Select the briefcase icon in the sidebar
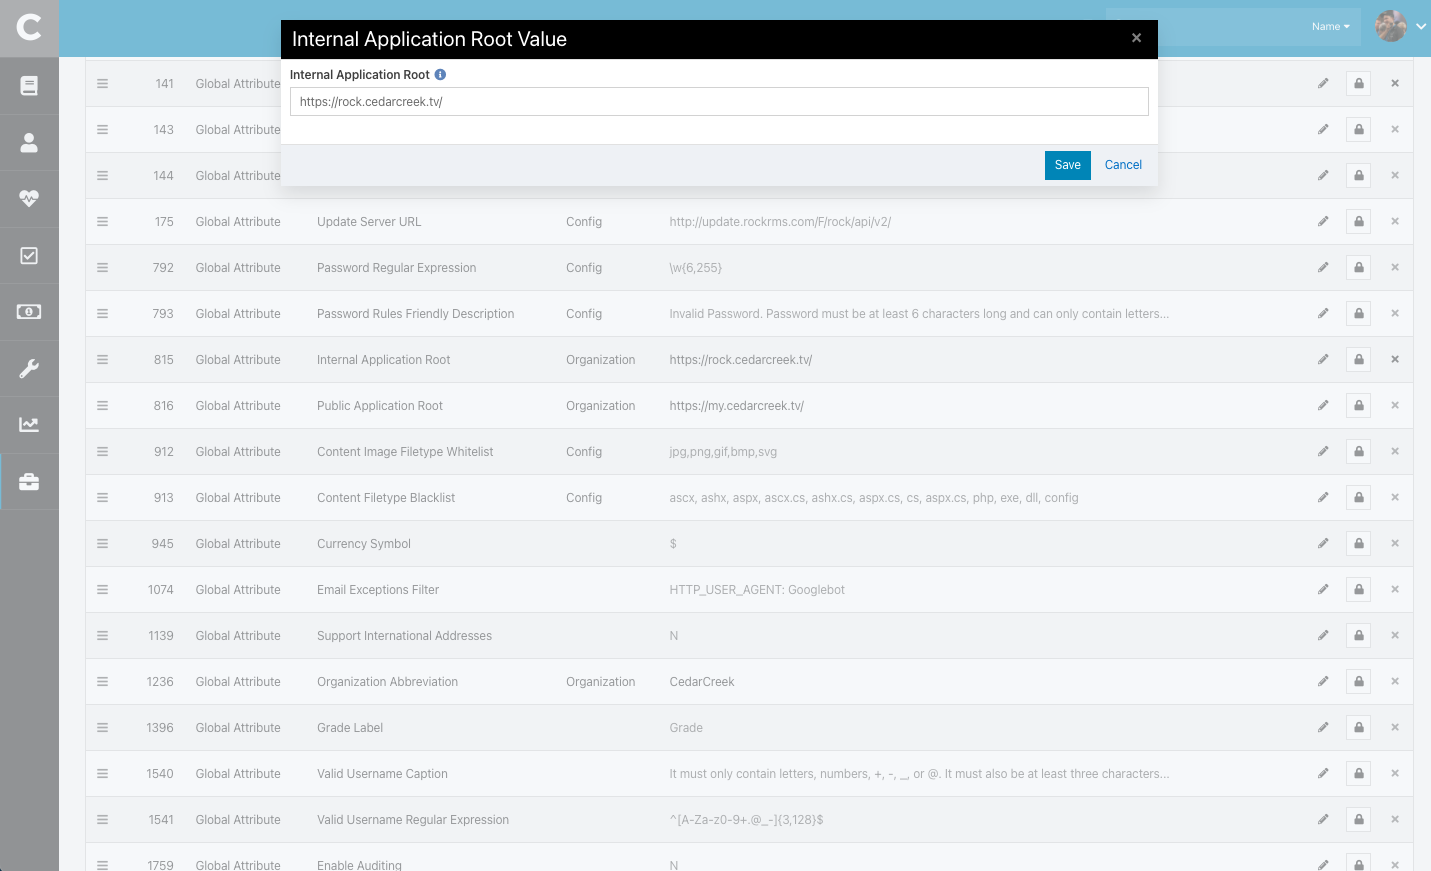Image resolution: width=1431 pixels, height=871 pixels. pos(29,481)
